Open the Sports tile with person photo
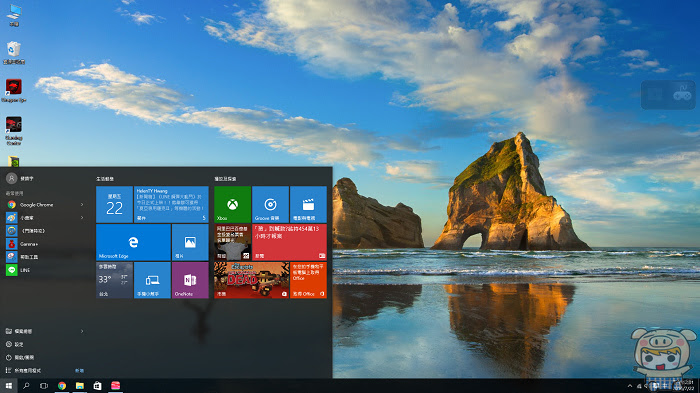The width and height of the screenshot is (700, 393). click(232, 242)
